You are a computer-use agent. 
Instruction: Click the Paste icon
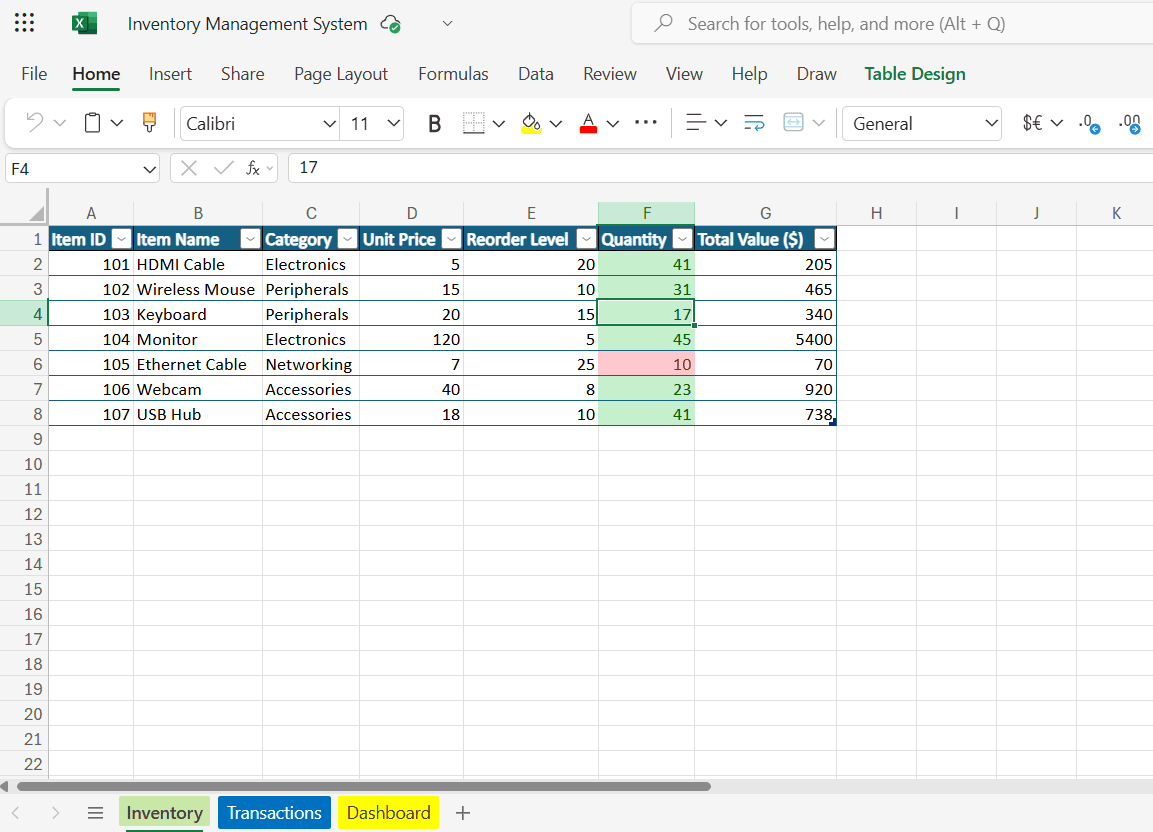(91, 121)
